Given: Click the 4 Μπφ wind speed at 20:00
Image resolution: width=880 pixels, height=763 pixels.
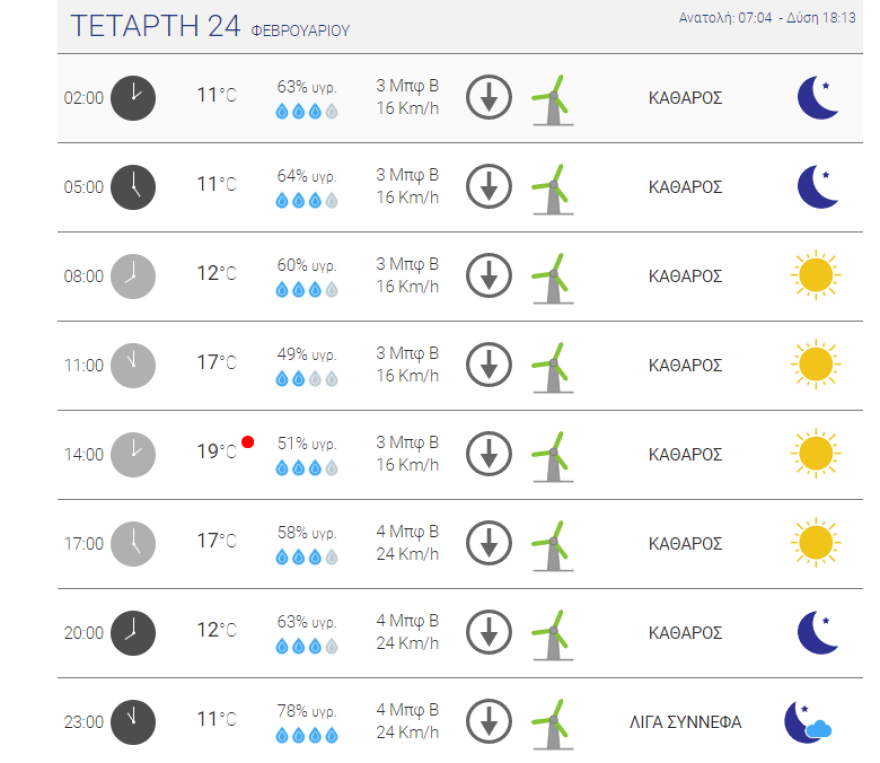Looking at the screenshot, I should 407,621.
